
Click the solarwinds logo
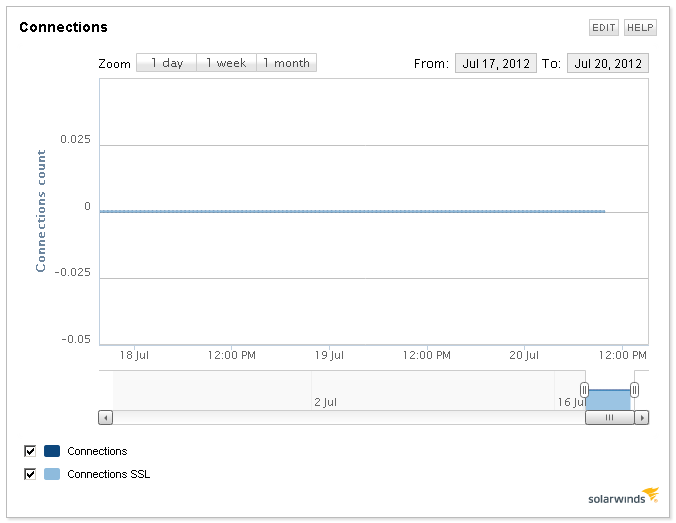[x=623, y=496]
